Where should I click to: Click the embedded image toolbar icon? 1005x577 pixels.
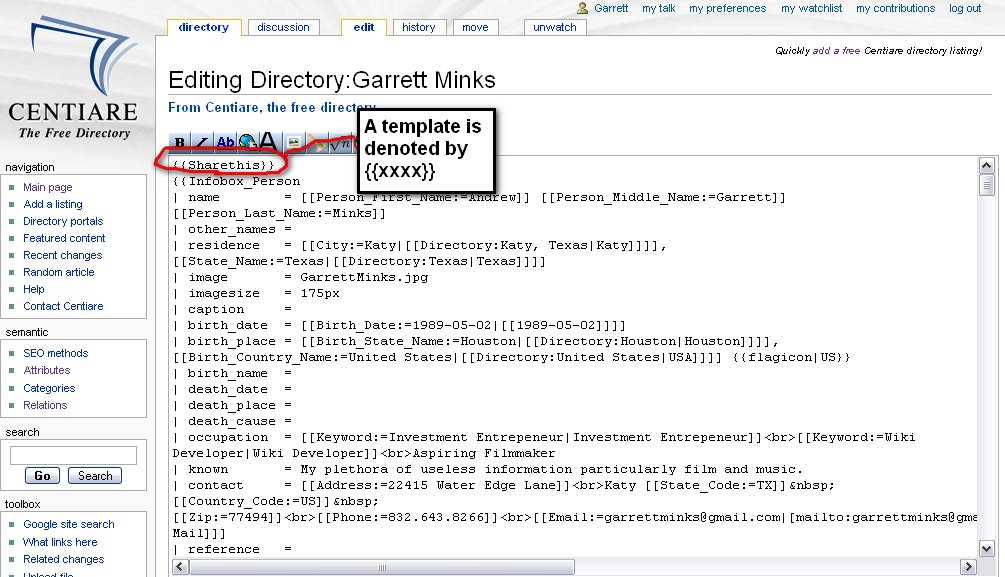(294, 143)
